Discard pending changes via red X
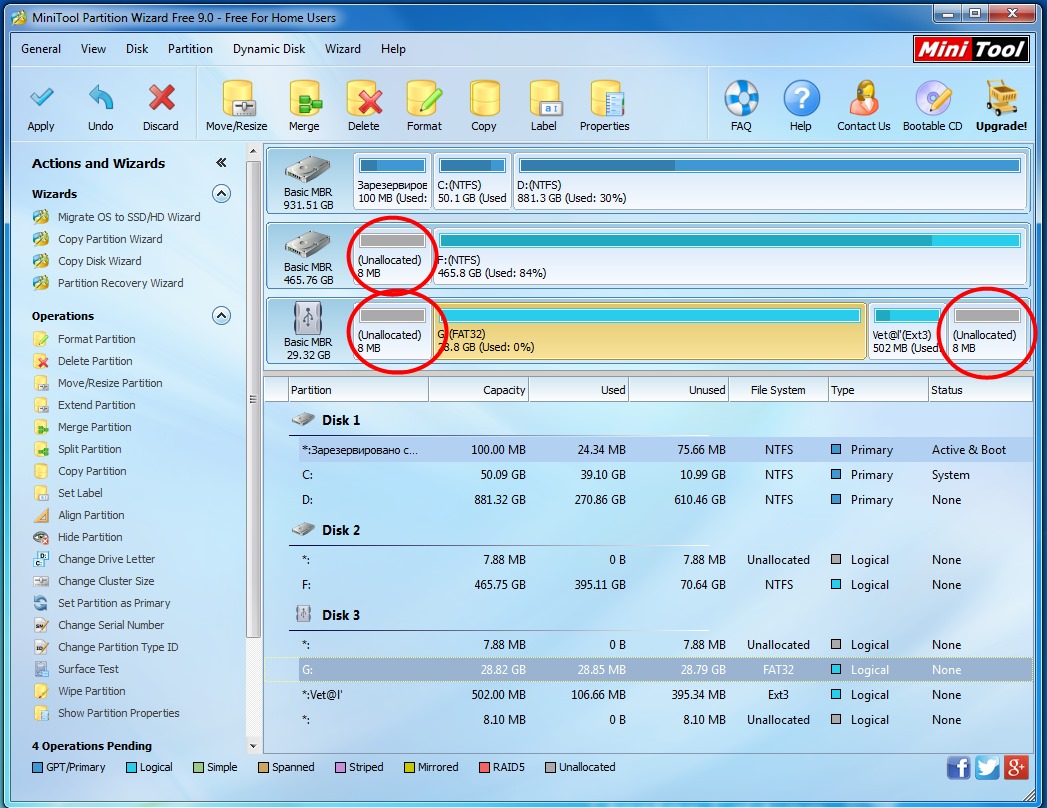 coord(161,97)
